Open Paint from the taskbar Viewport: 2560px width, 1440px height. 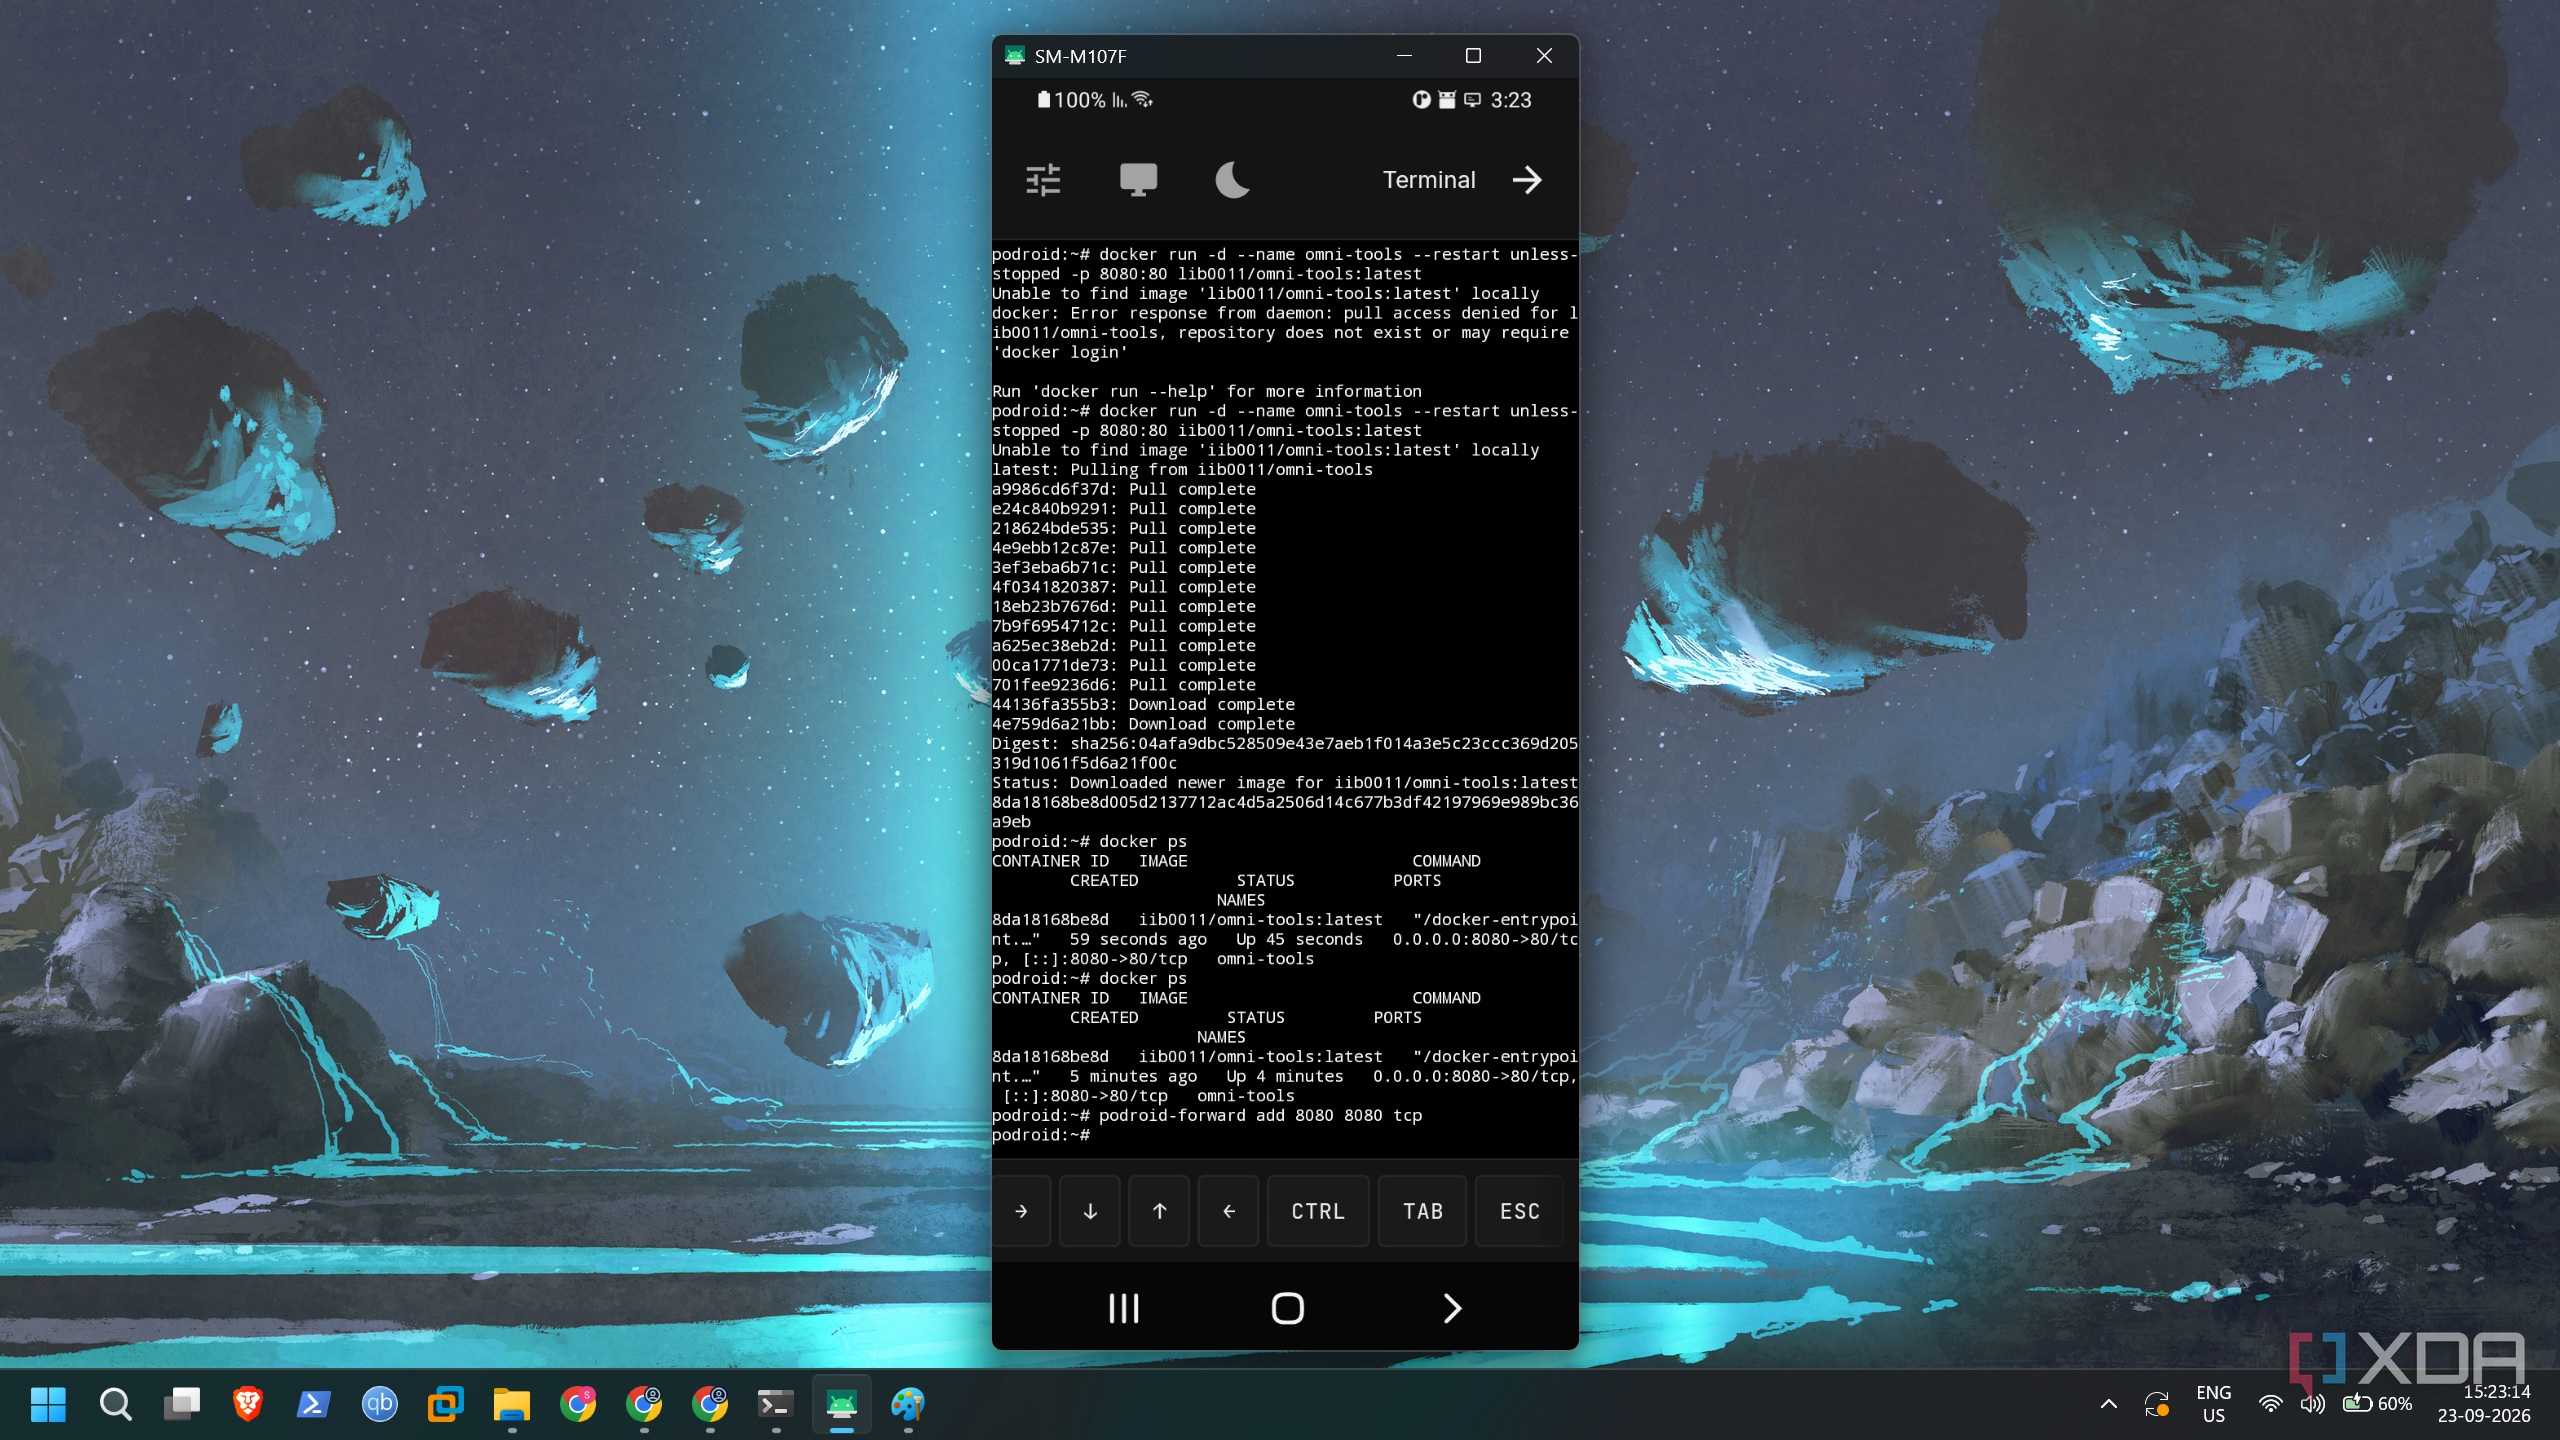pos(908,1404)
